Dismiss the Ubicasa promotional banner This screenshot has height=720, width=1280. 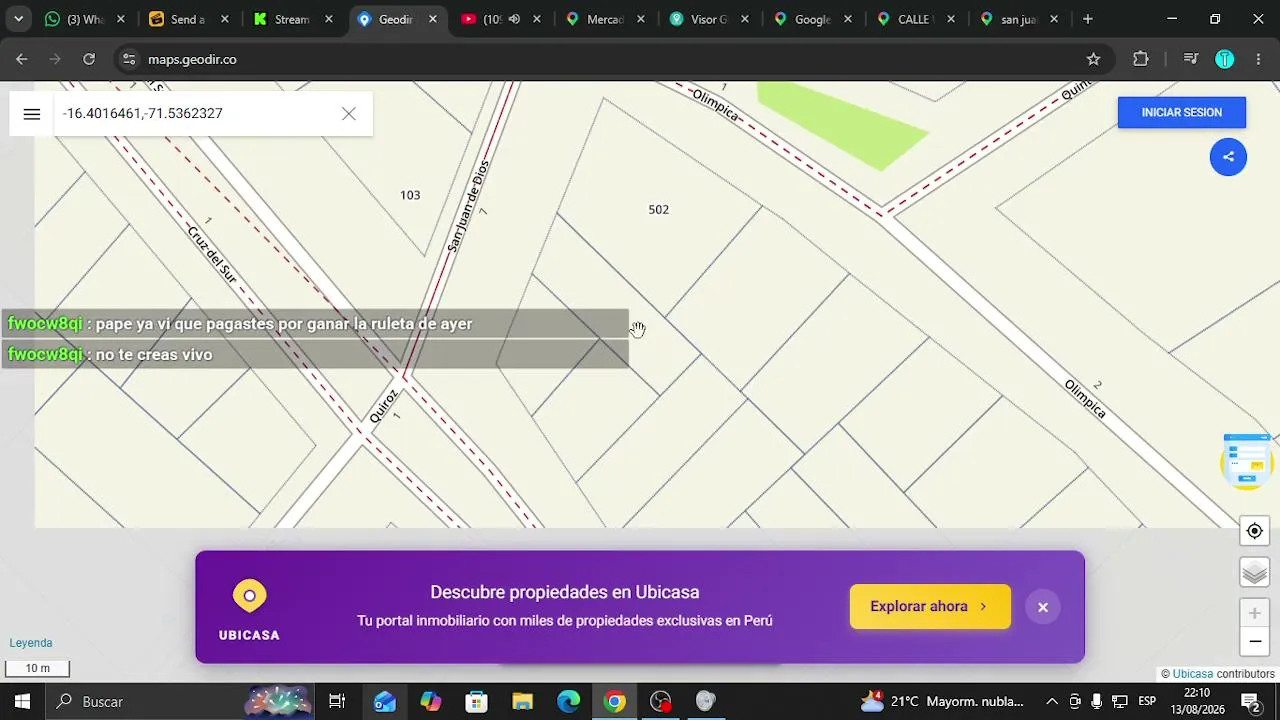pos(1043,607)
